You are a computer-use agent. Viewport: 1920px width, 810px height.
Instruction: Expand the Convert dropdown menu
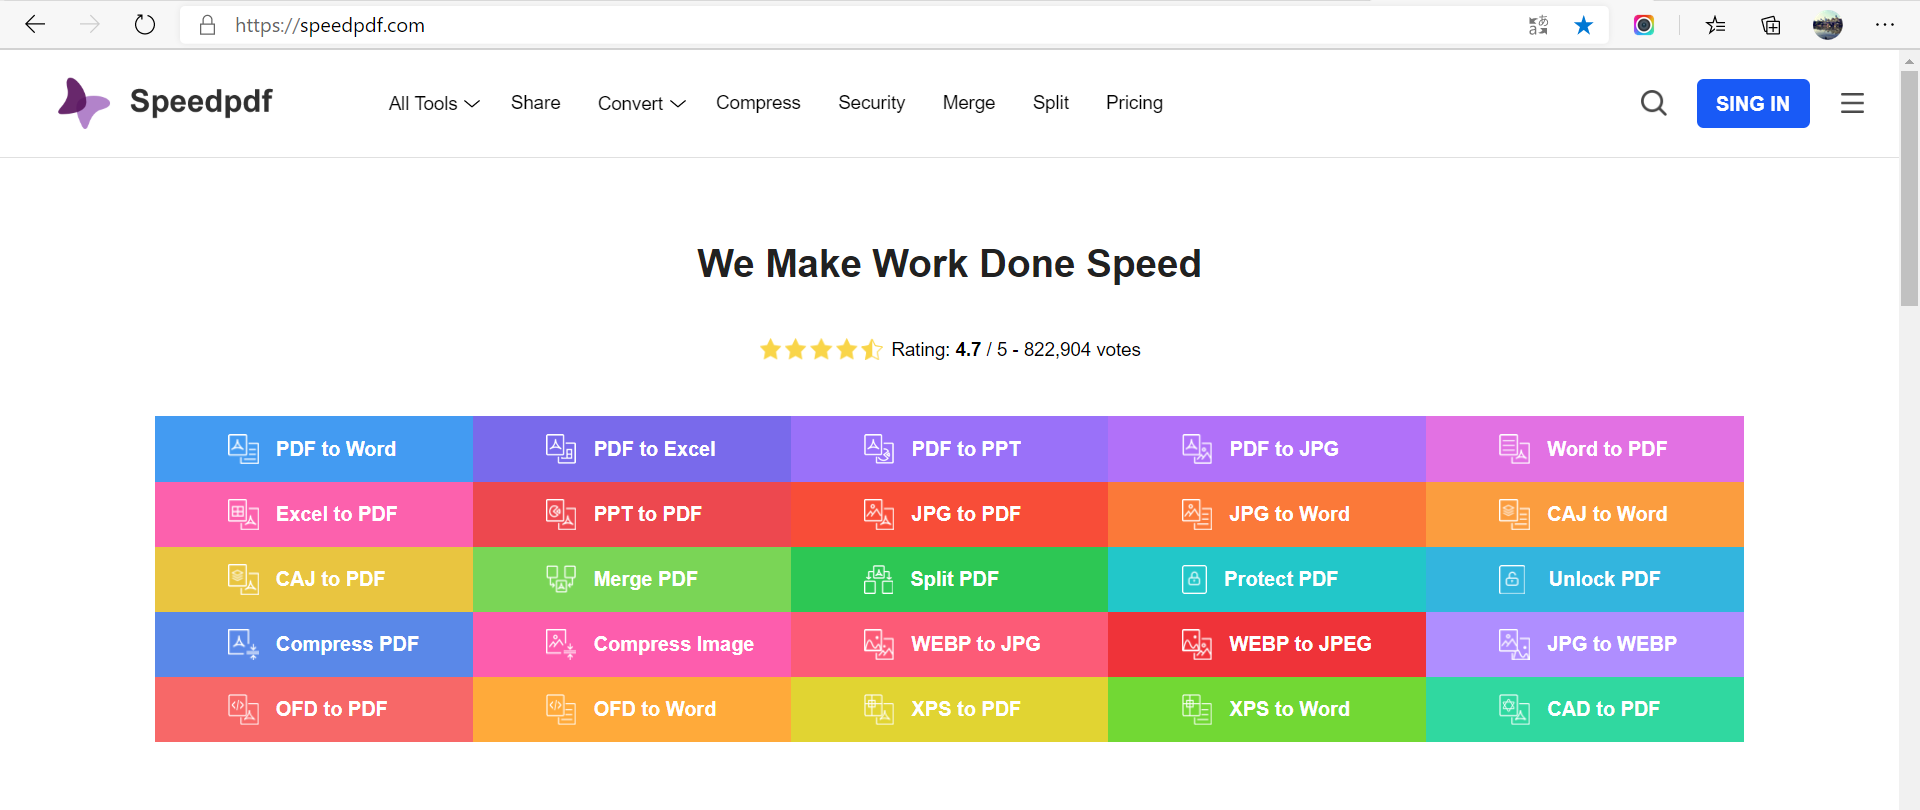click(641, 103)
